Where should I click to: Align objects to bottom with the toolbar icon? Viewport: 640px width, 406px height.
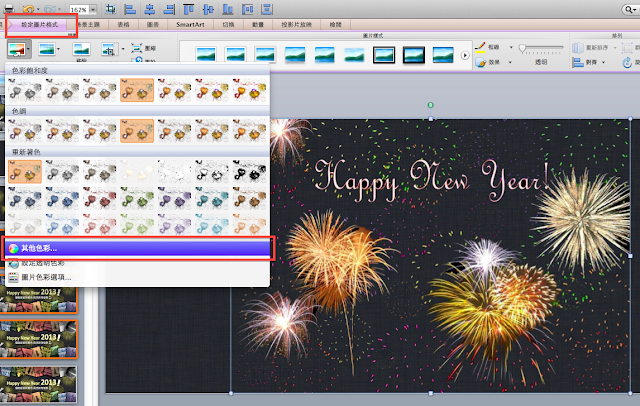pyautogui.click(x=228, y=9)
